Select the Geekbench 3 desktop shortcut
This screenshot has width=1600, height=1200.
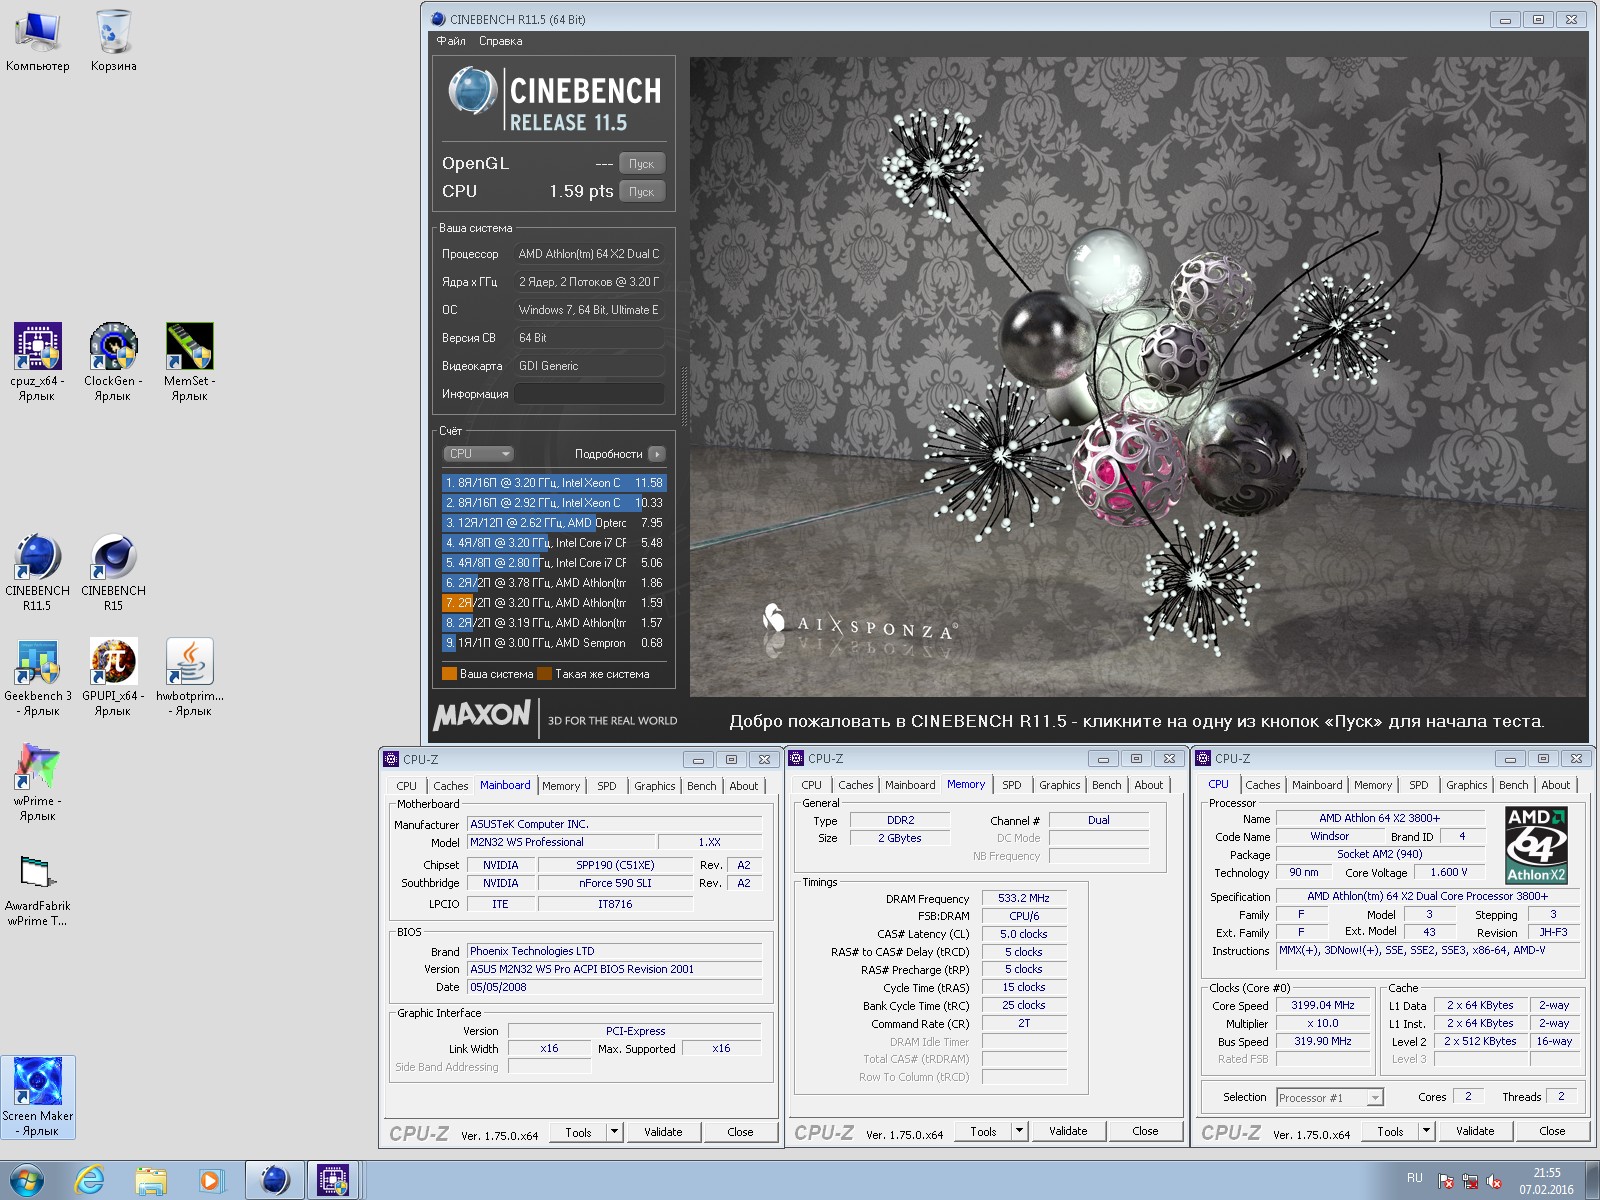pyautogui.click(x=37, y=677)
